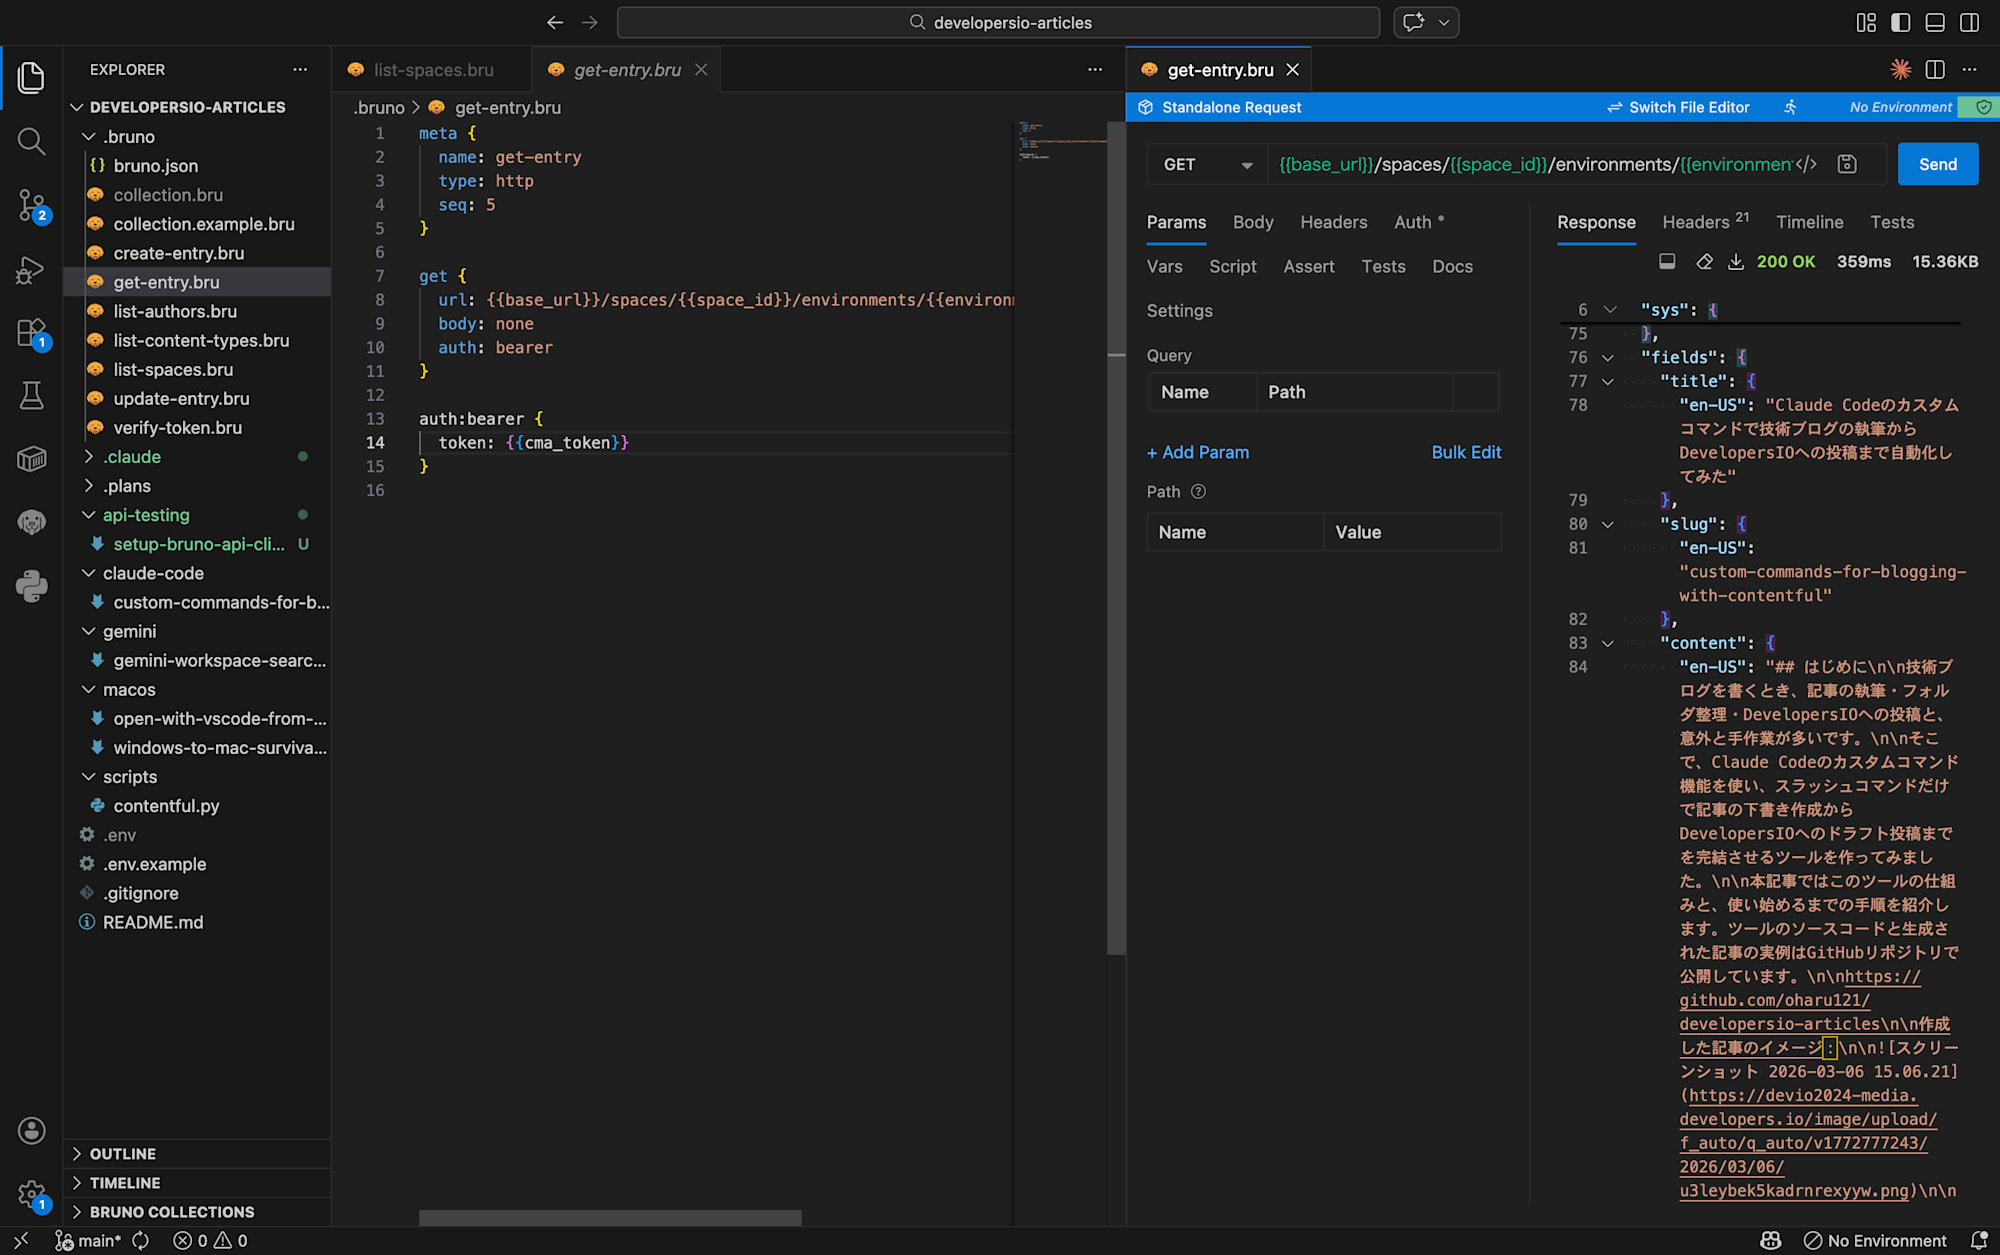Toggle the primary side bar layout button
The width and height of the screenshot is (2000, 1255).
point(1900,22)
